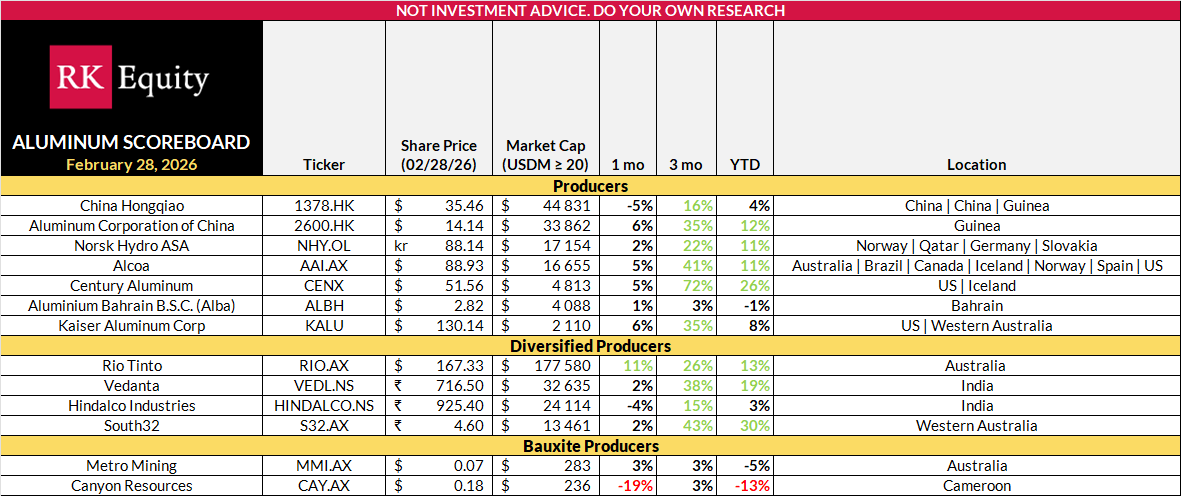Click the China | China | Guinea location
Viewport: 1181px width, 496px height.
[976, 205]
